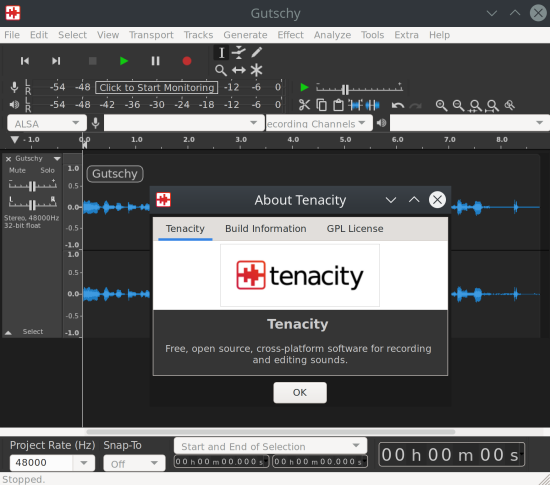
Task: Click the Stop playback button
Action: 93,61
